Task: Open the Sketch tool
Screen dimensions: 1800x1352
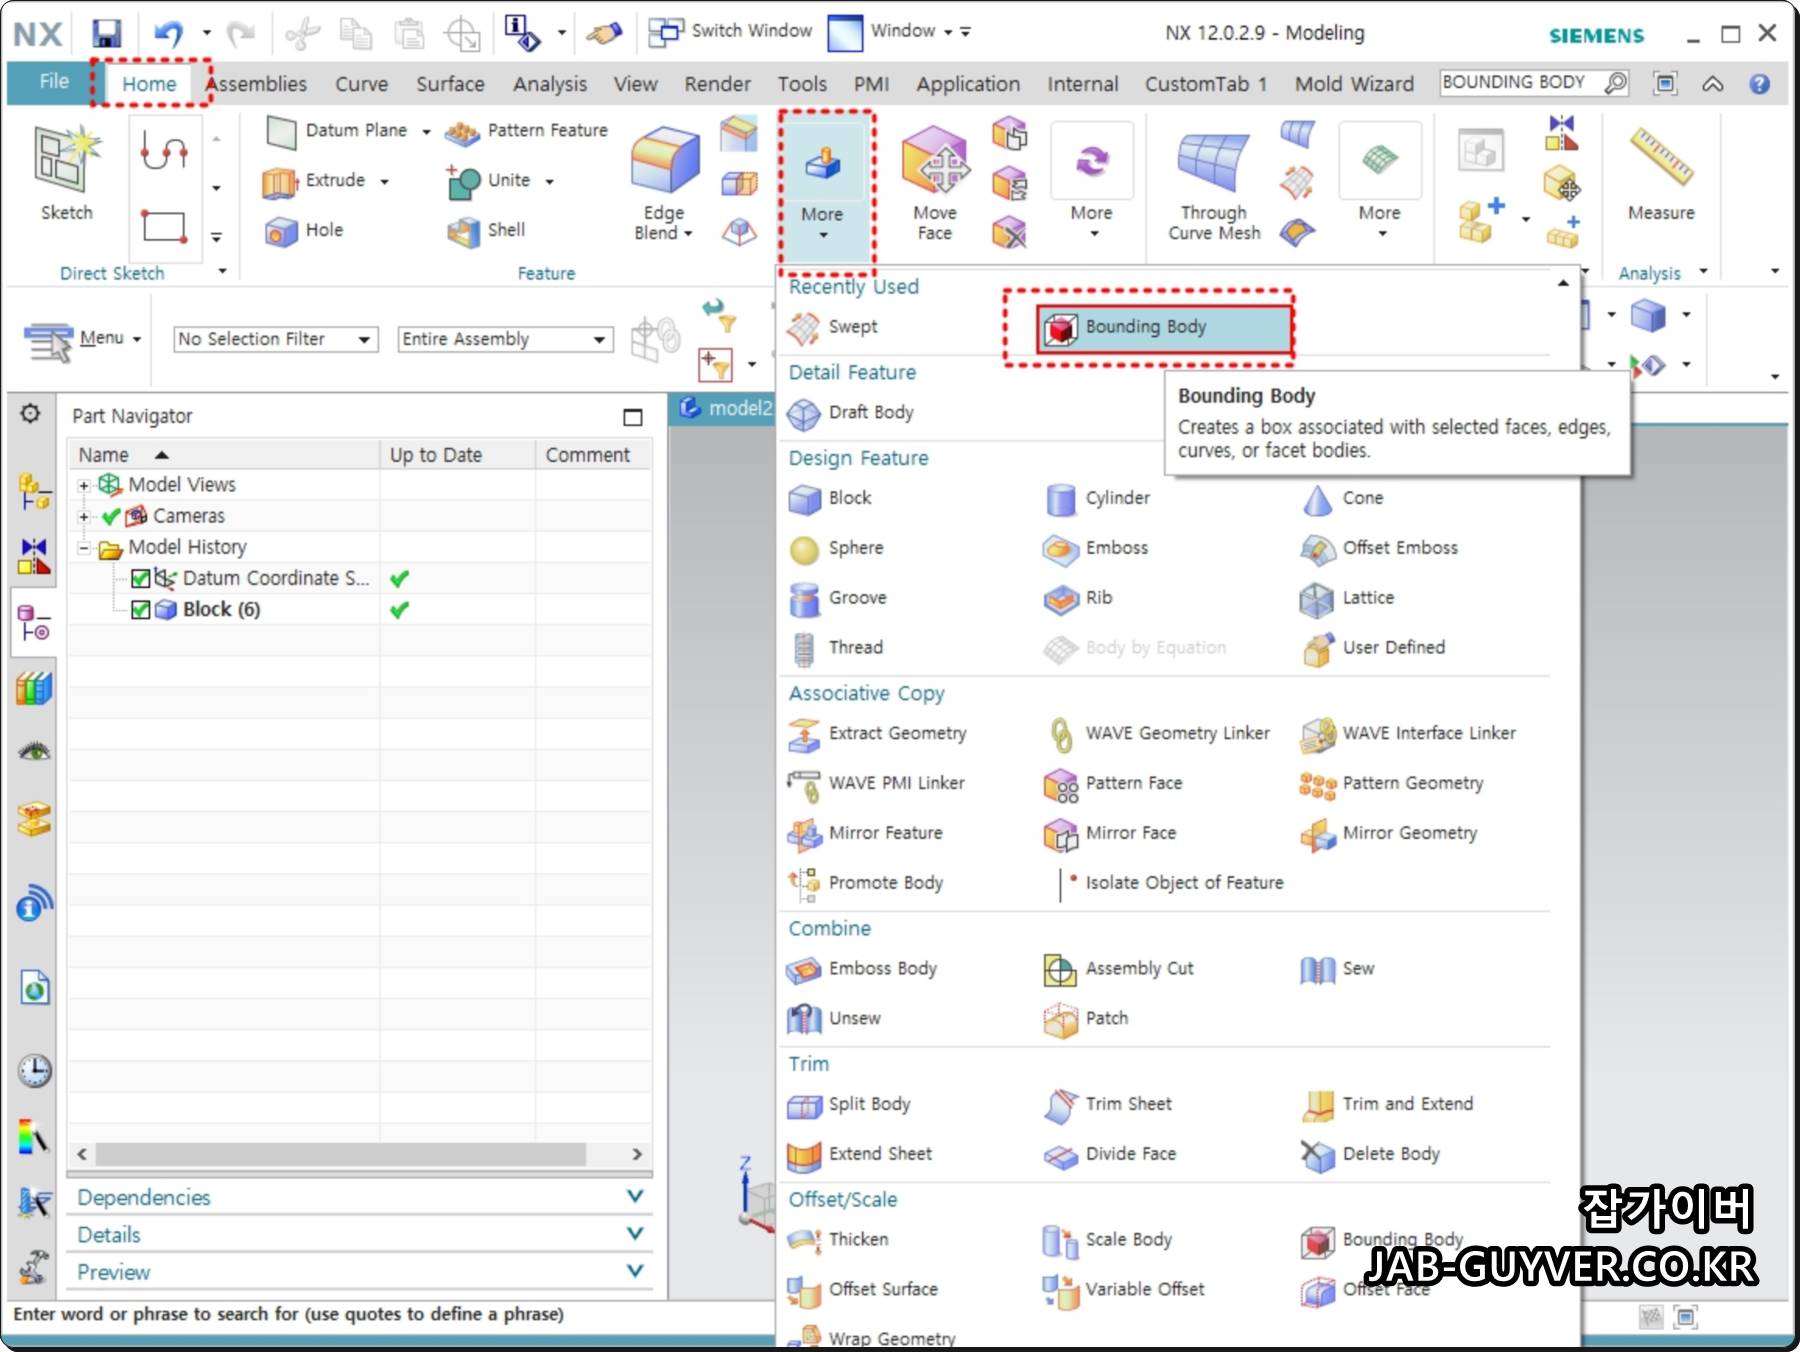Action: tap(66, 172)
